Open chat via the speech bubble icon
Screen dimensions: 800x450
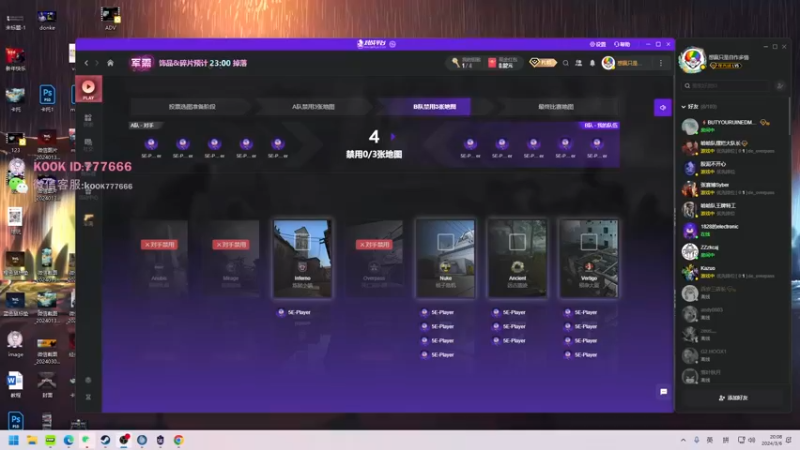pos(663,392)
